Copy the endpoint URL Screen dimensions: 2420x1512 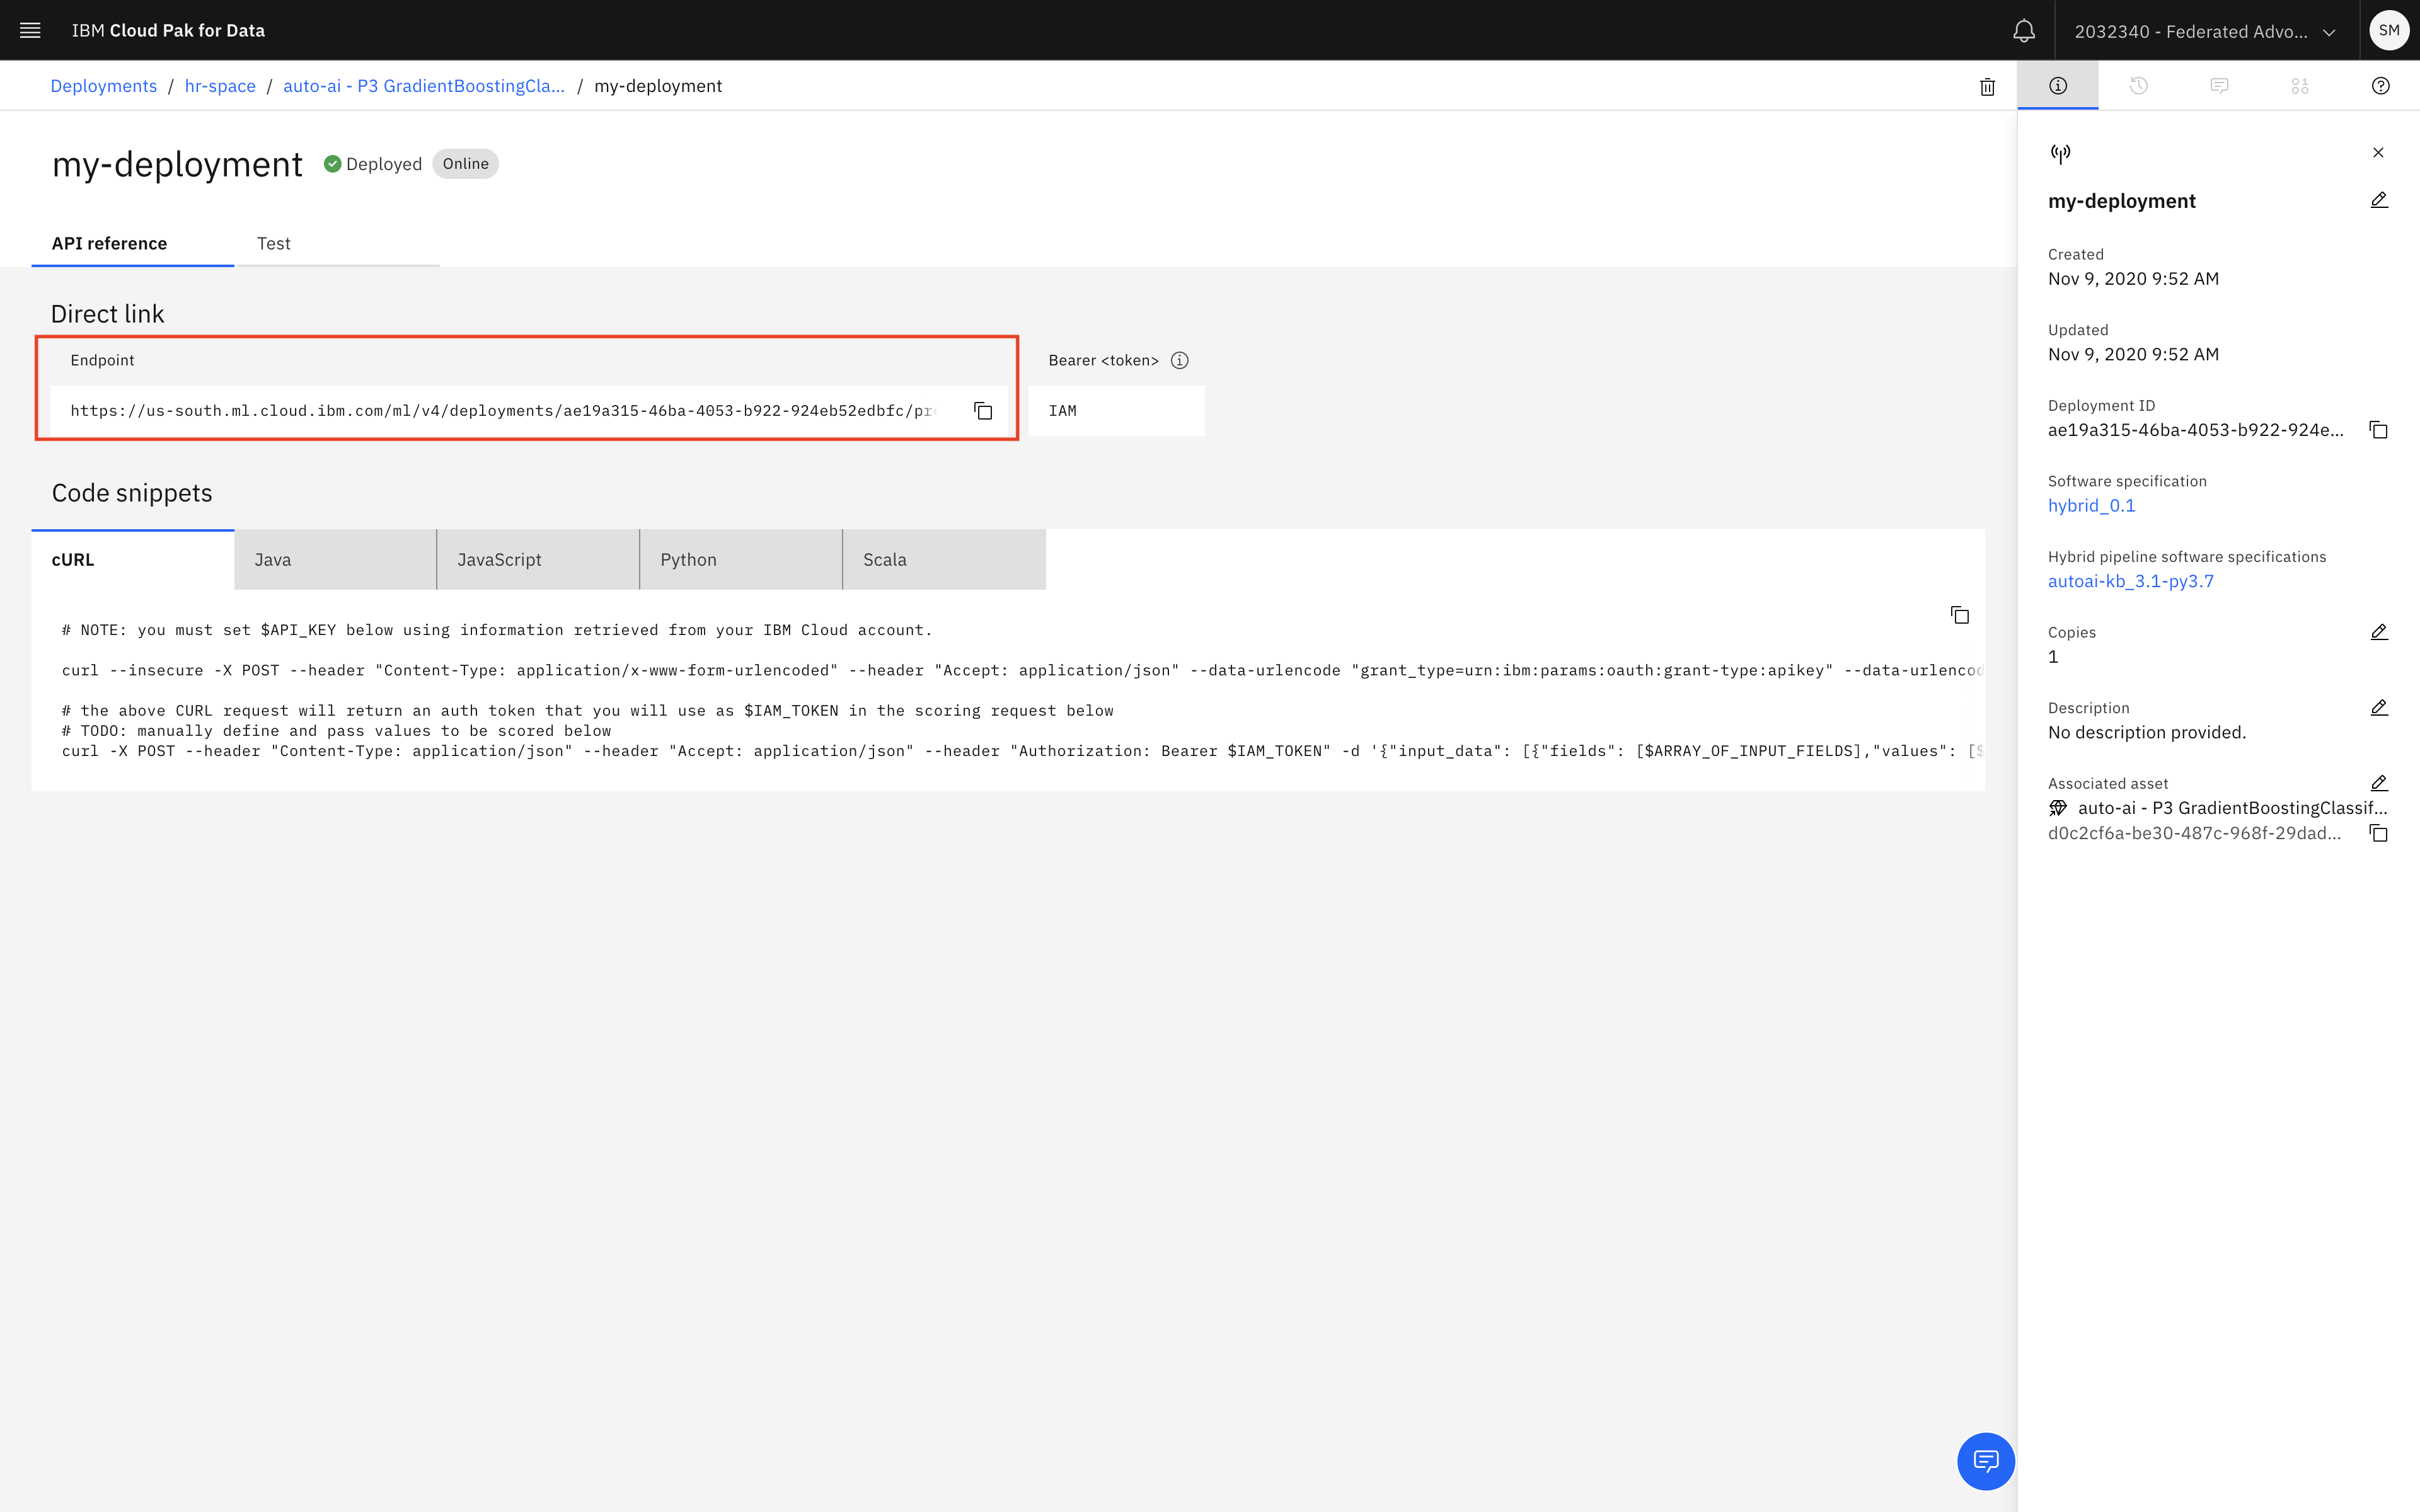click(983, 411)
